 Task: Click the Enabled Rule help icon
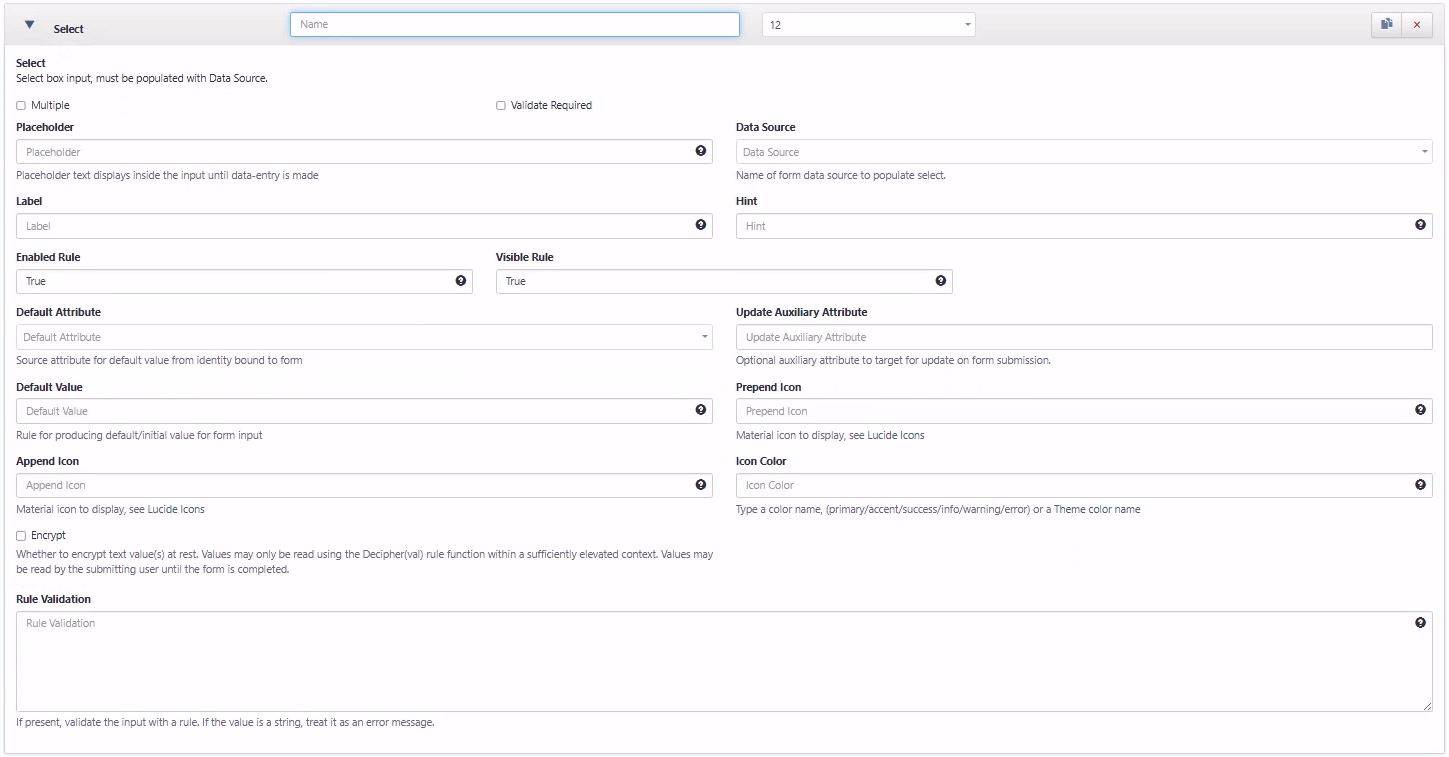point(459,280)
